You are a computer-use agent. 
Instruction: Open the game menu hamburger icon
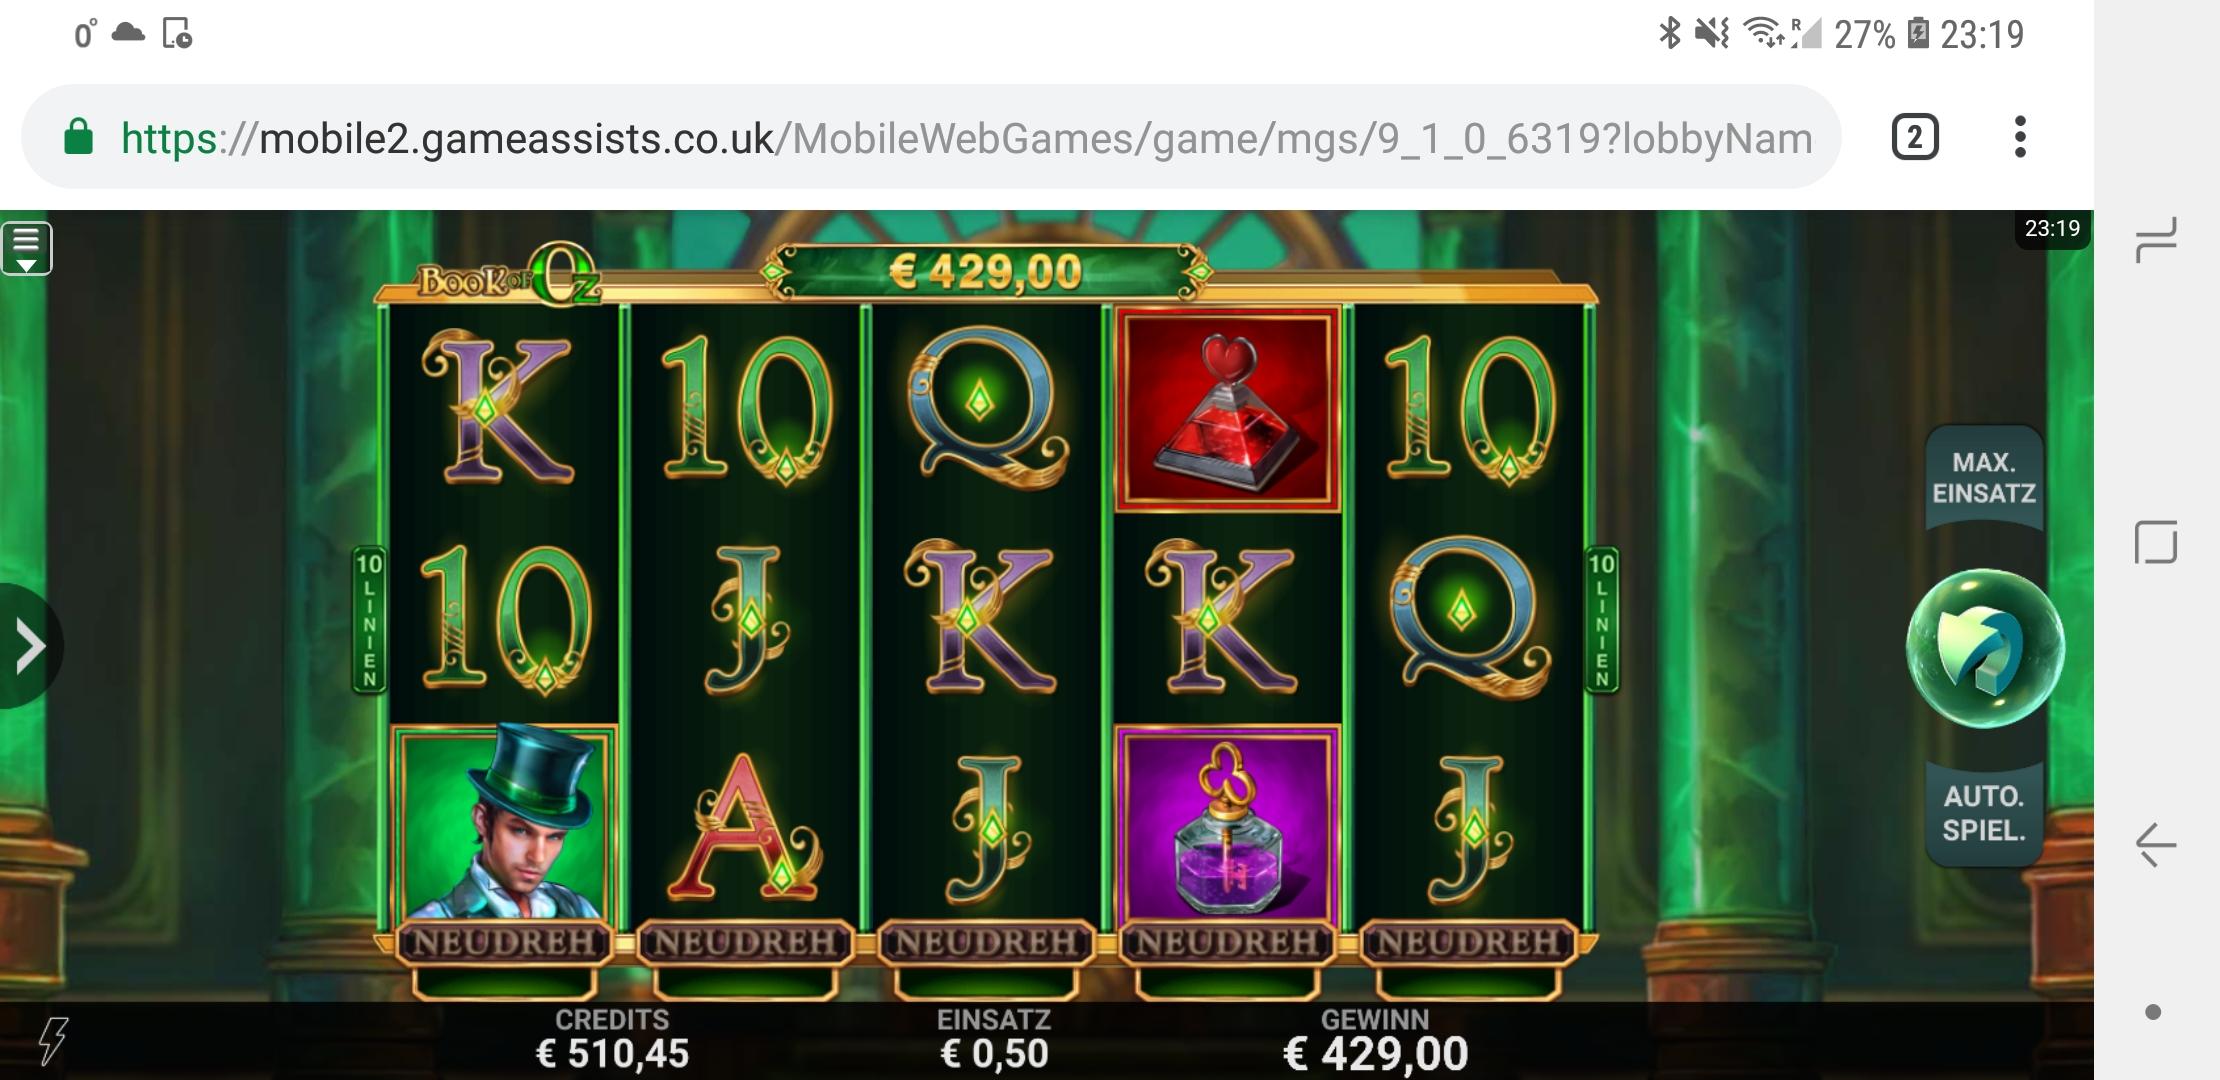pyautogui.click(x=27, y=248)
